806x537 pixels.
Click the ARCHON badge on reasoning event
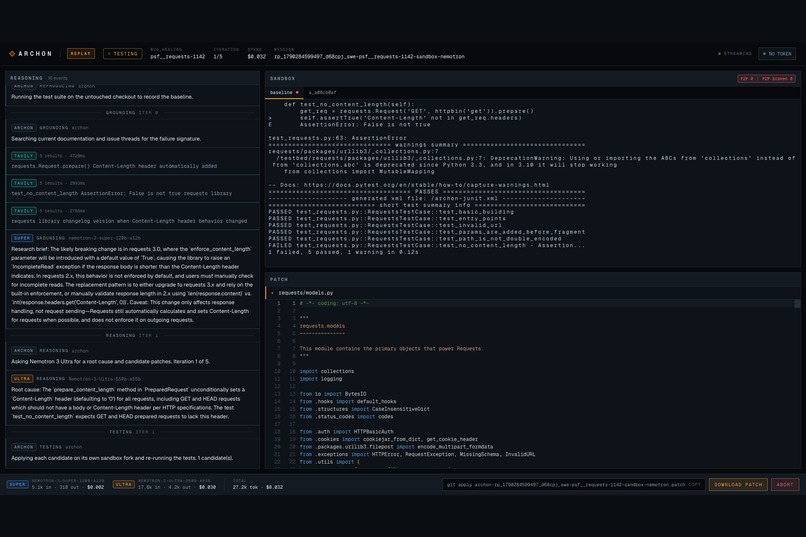tap(24, 350)
